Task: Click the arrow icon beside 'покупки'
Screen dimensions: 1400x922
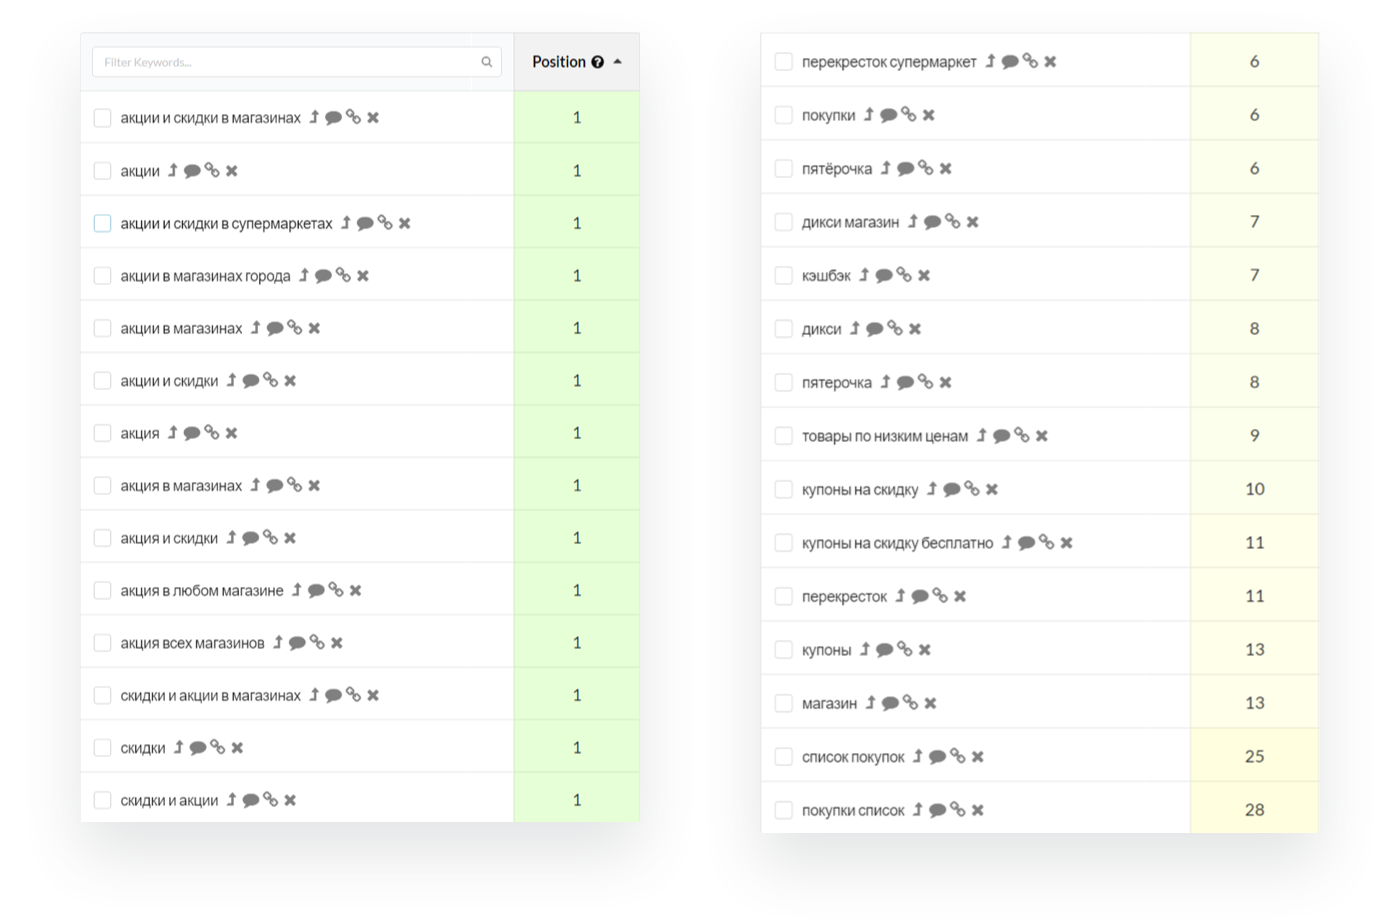Action: pyautogui.click(x=868, y=115)
